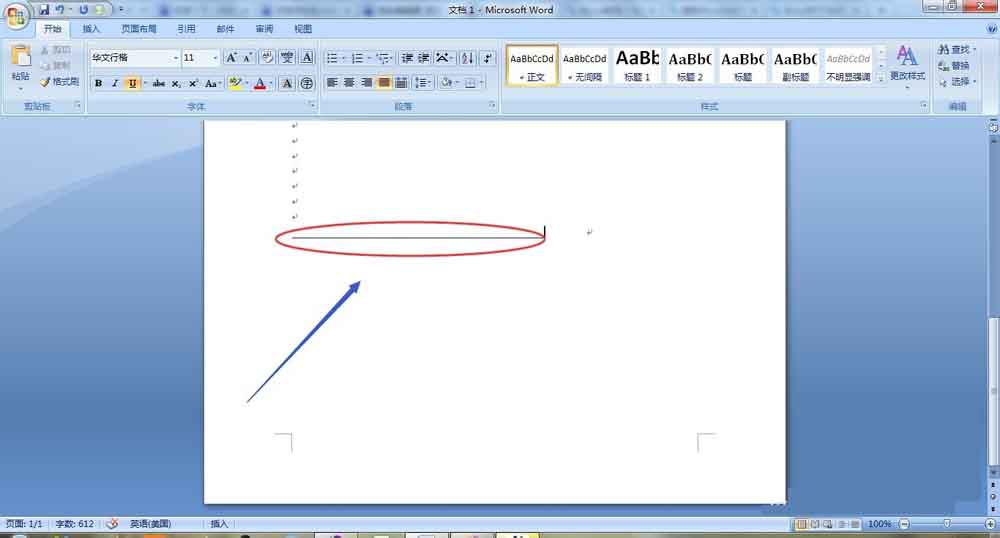
Task: Apply the 不明显强调 (Subtle Emphasis) style
Action: click(848, 65)
